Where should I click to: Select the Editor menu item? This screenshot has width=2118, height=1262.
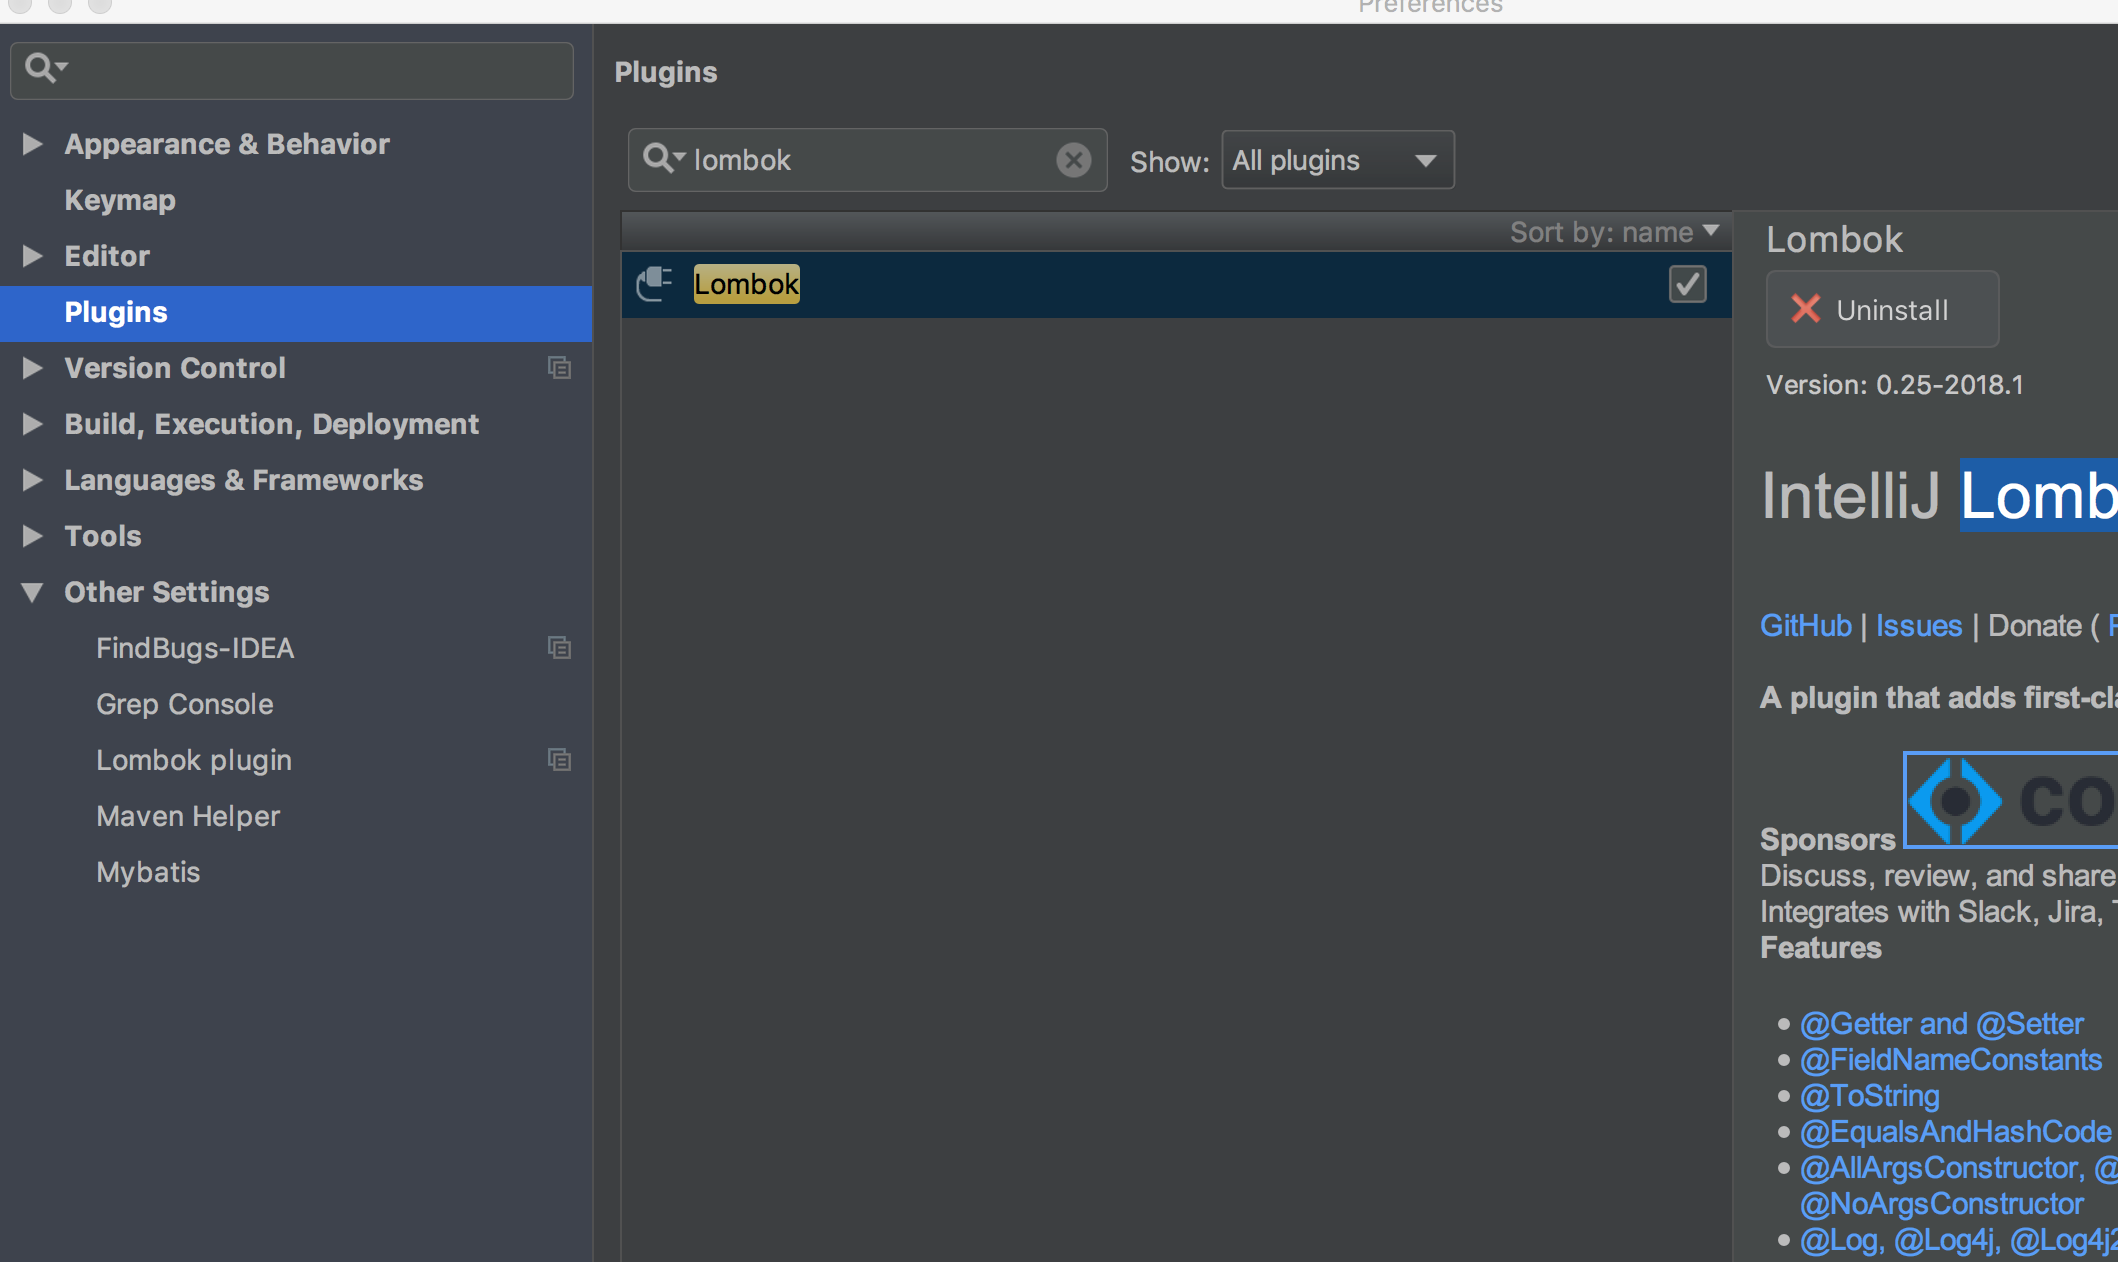[x=107, y=255]
